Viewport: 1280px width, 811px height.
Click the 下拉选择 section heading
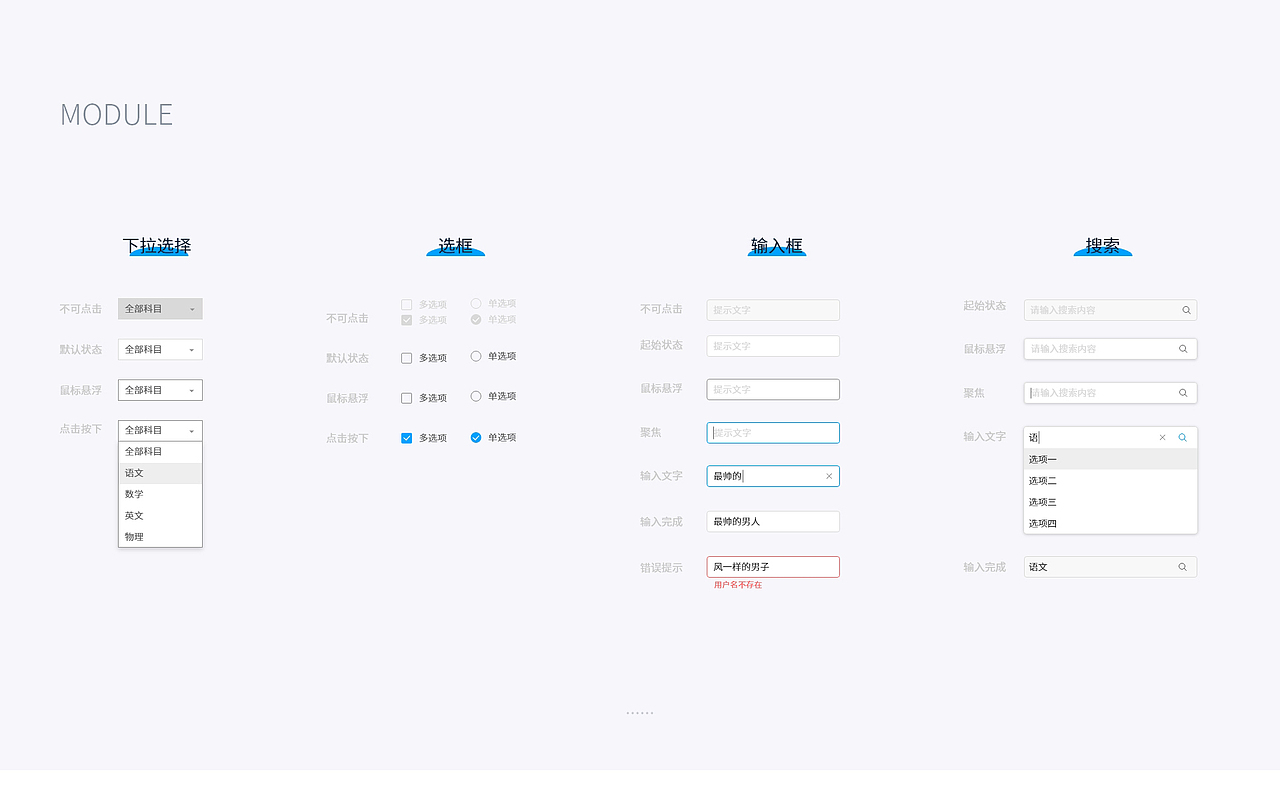pyautogui.click(x=157, y=246)
